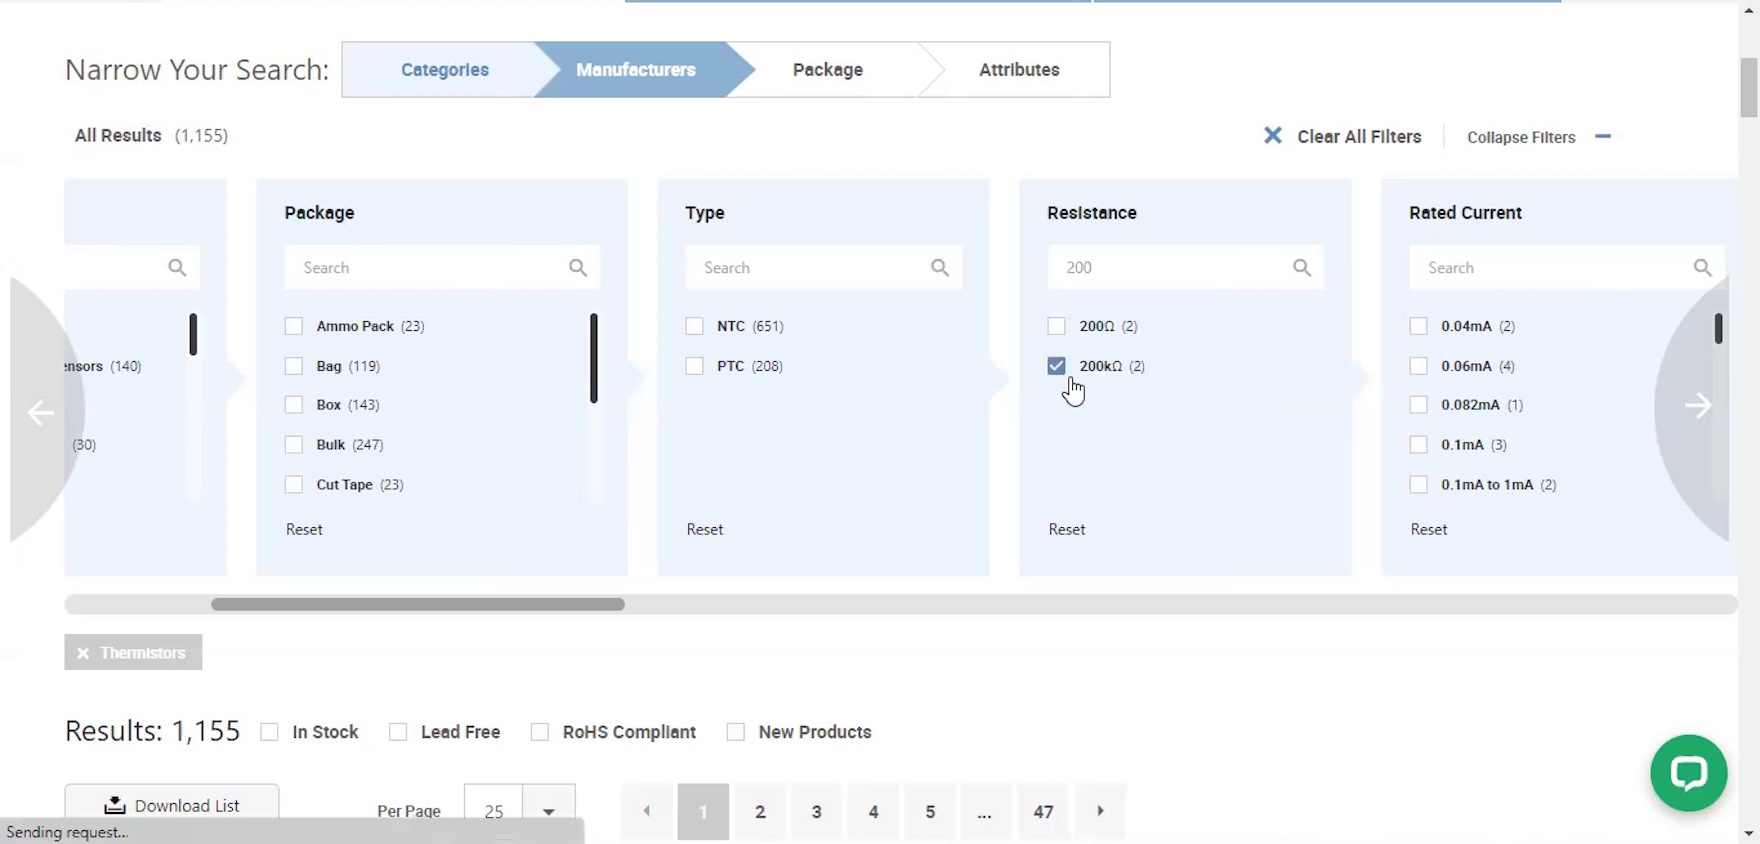Click the Type search magnifier icon
Image resolution: width=1760 pixels, height=844 pixels.
point(940,268)
